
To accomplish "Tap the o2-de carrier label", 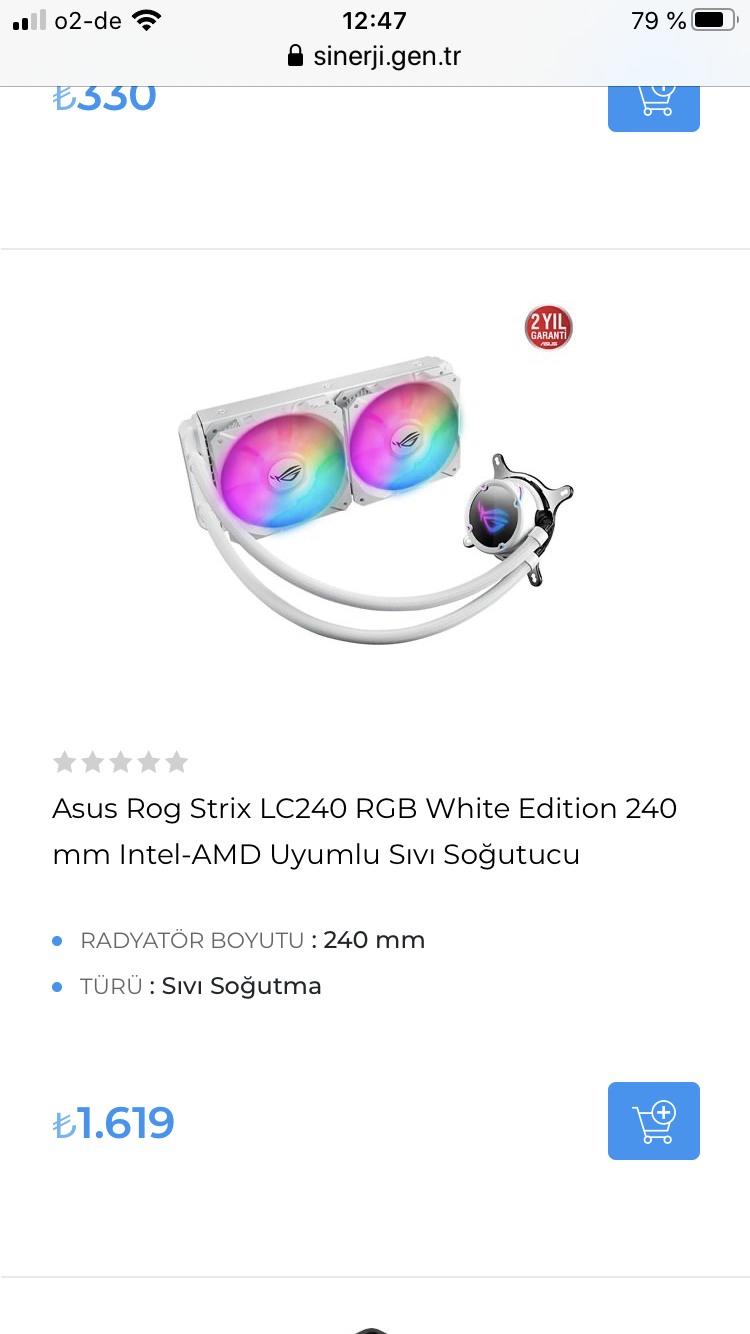I will pos(88,20).
